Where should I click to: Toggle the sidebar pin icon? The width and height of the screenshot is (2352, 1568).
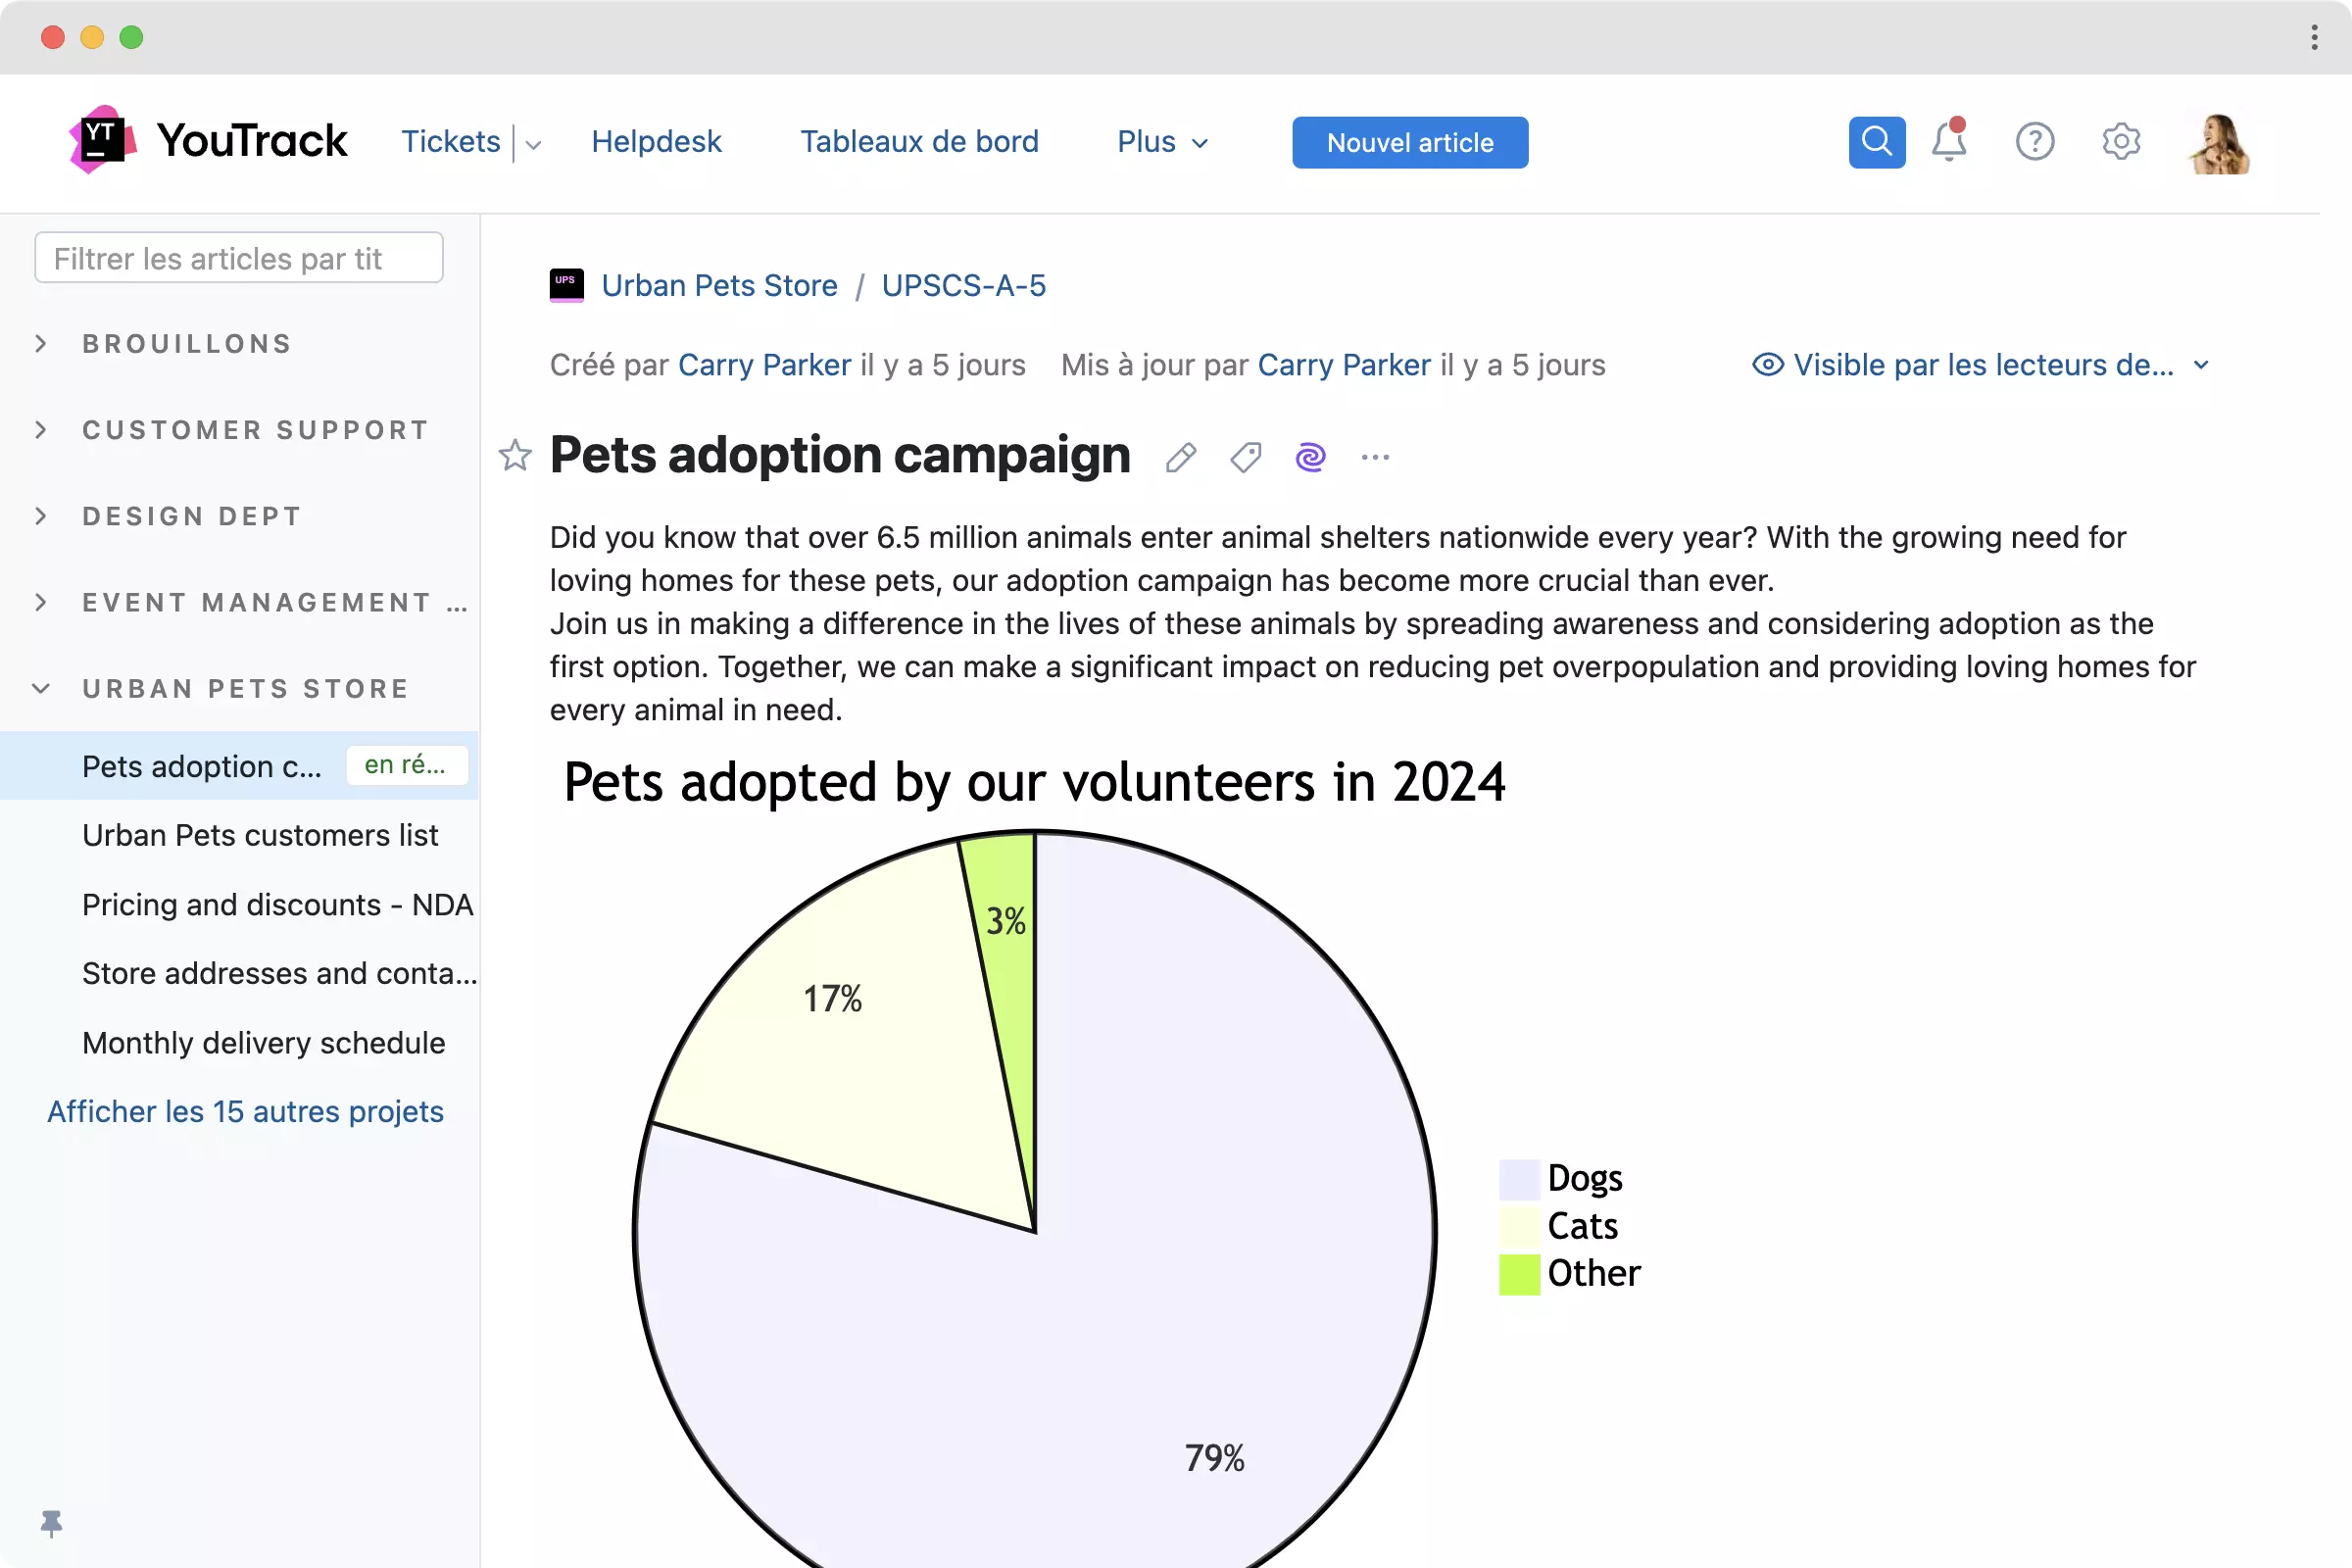pyautogui.click(x=51, y=1523)
